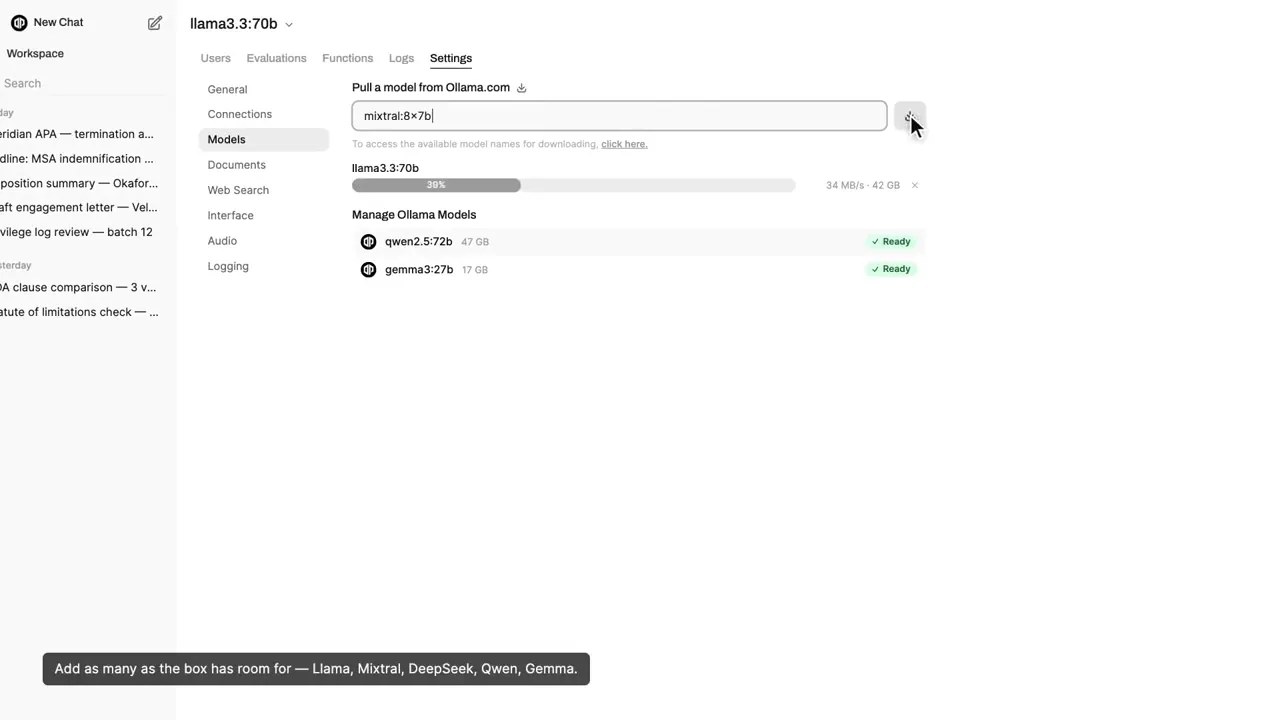
Task: Select the Settings tab
Action: click(x=451, y=58)
